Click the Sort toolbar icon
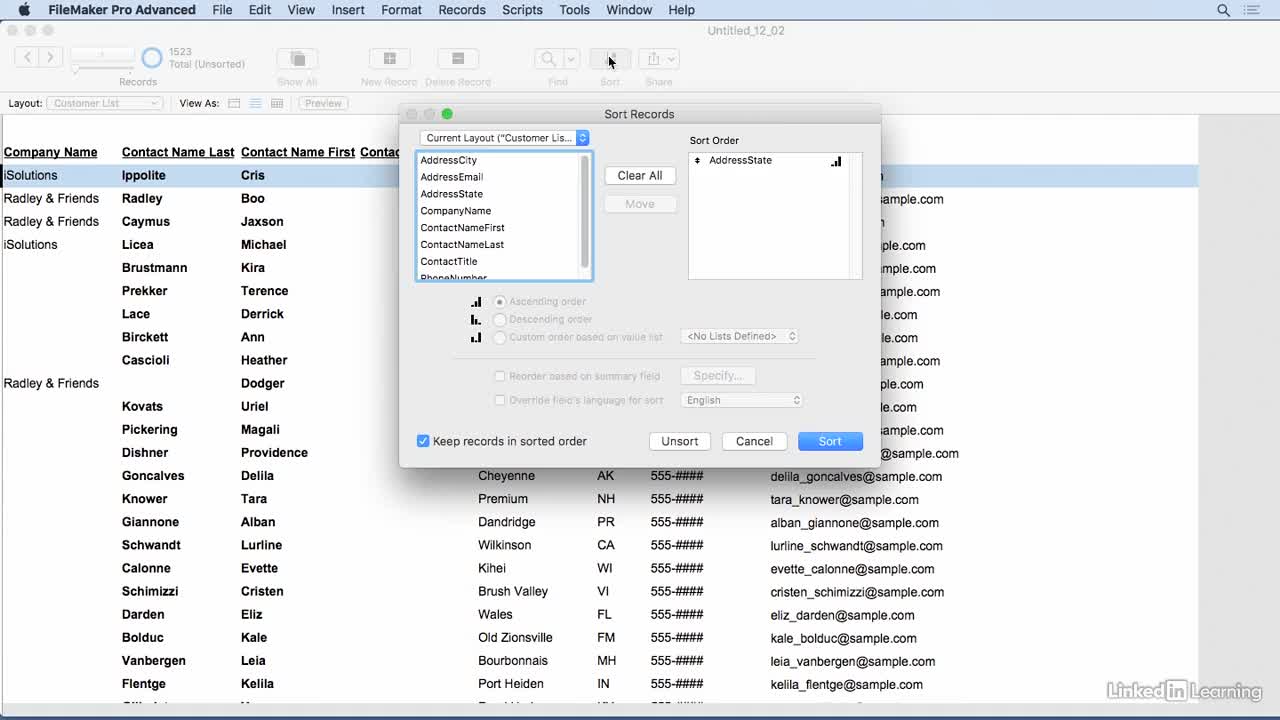The width and height of the screenshot is (1280, 720). 610,59
